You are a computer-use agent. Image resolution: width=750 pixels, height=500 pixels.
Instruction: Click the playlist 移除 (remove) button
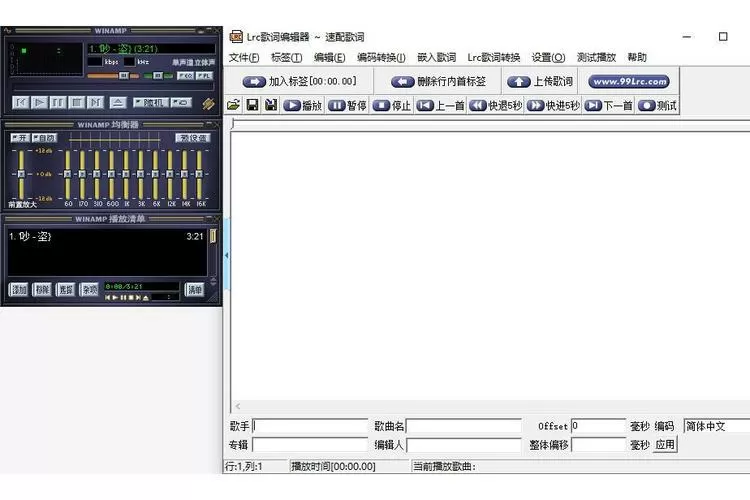tap(42, 289)
